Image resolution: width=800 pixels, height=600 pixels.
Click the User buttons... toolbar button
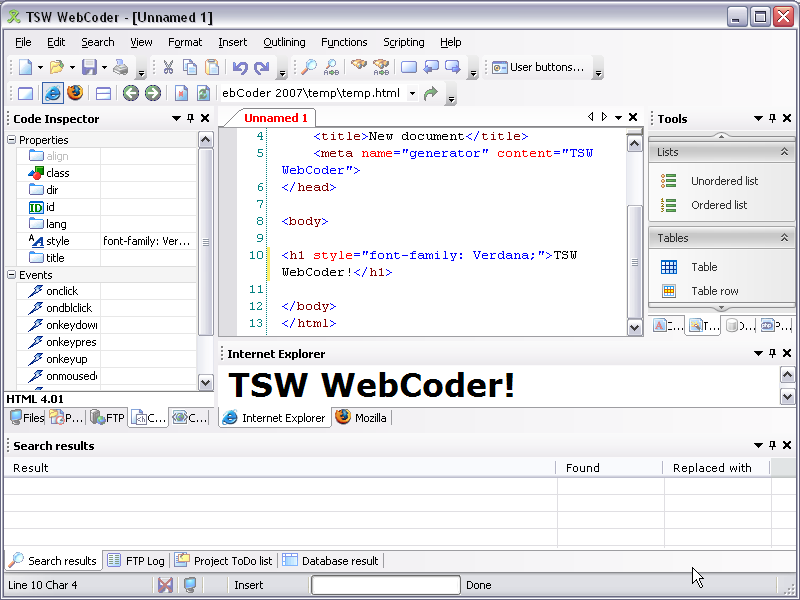pos(539,67)
